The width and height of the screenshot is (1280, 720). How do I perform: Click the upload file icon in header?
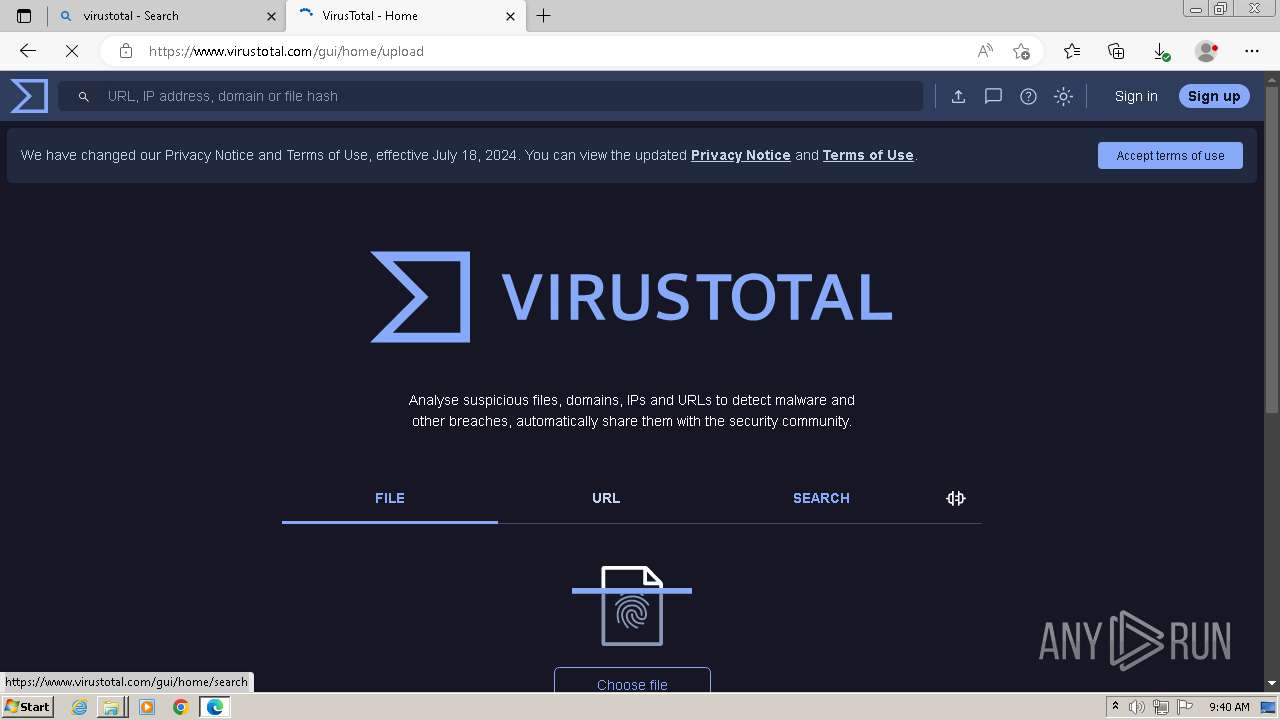click(958, 96)
